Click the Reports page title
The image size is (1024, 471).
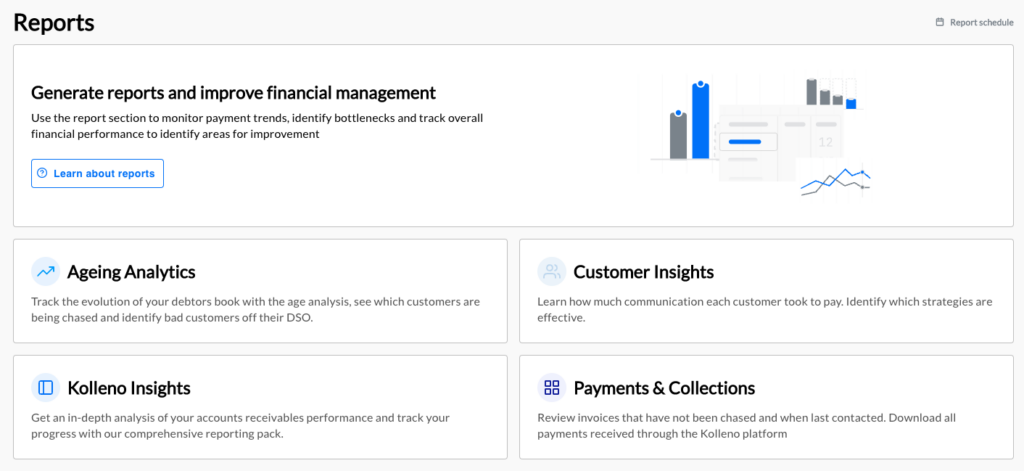point(54,22)
